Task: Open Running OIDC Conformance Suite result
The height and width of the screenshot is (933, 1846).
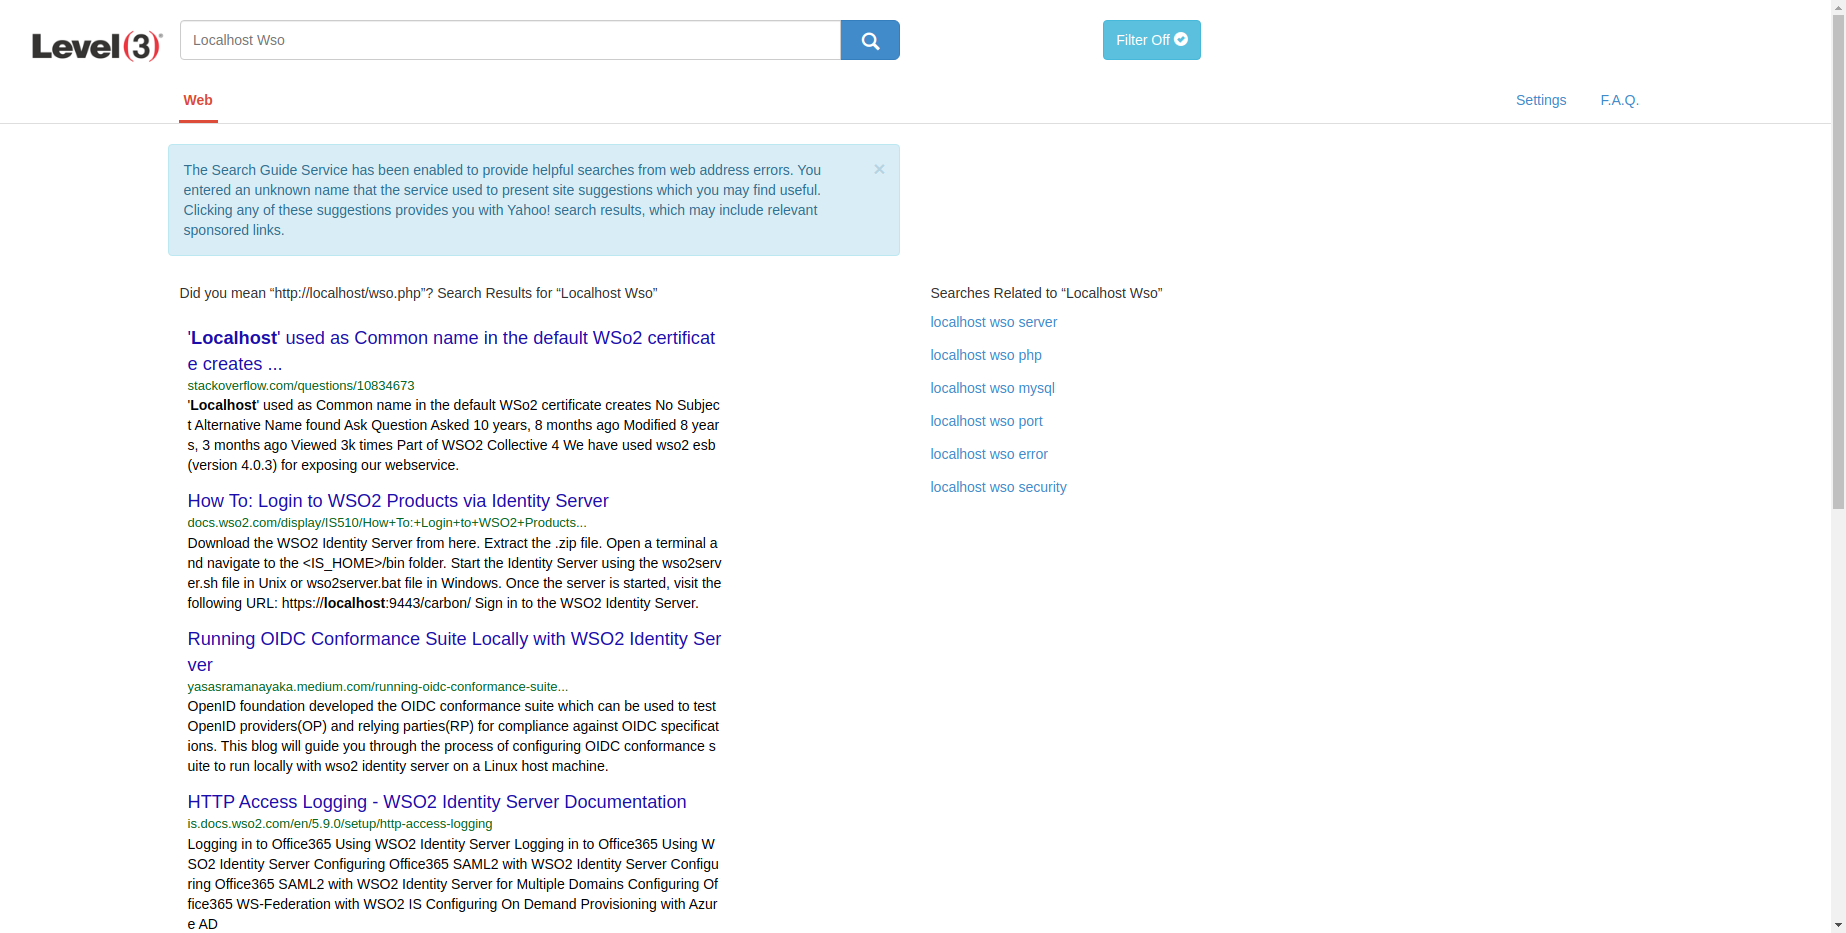Action: (454, 652)
